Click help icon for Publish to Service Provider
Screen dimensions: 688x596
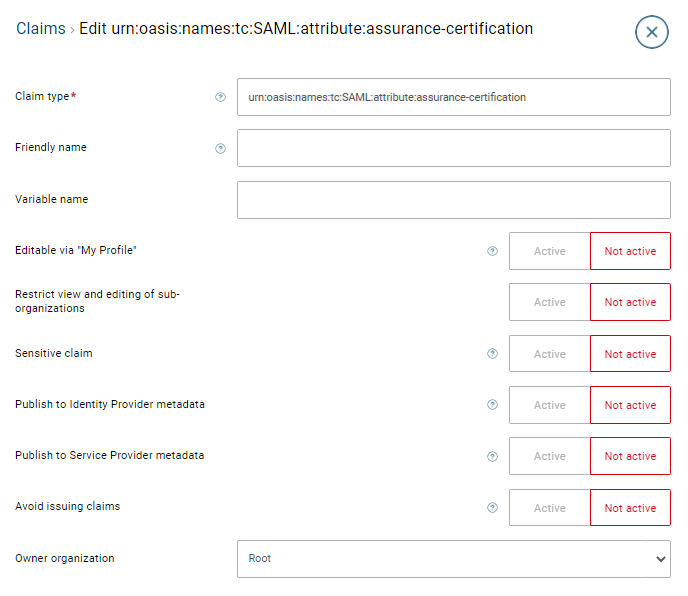pyautogui.click(x=492, y=456)
